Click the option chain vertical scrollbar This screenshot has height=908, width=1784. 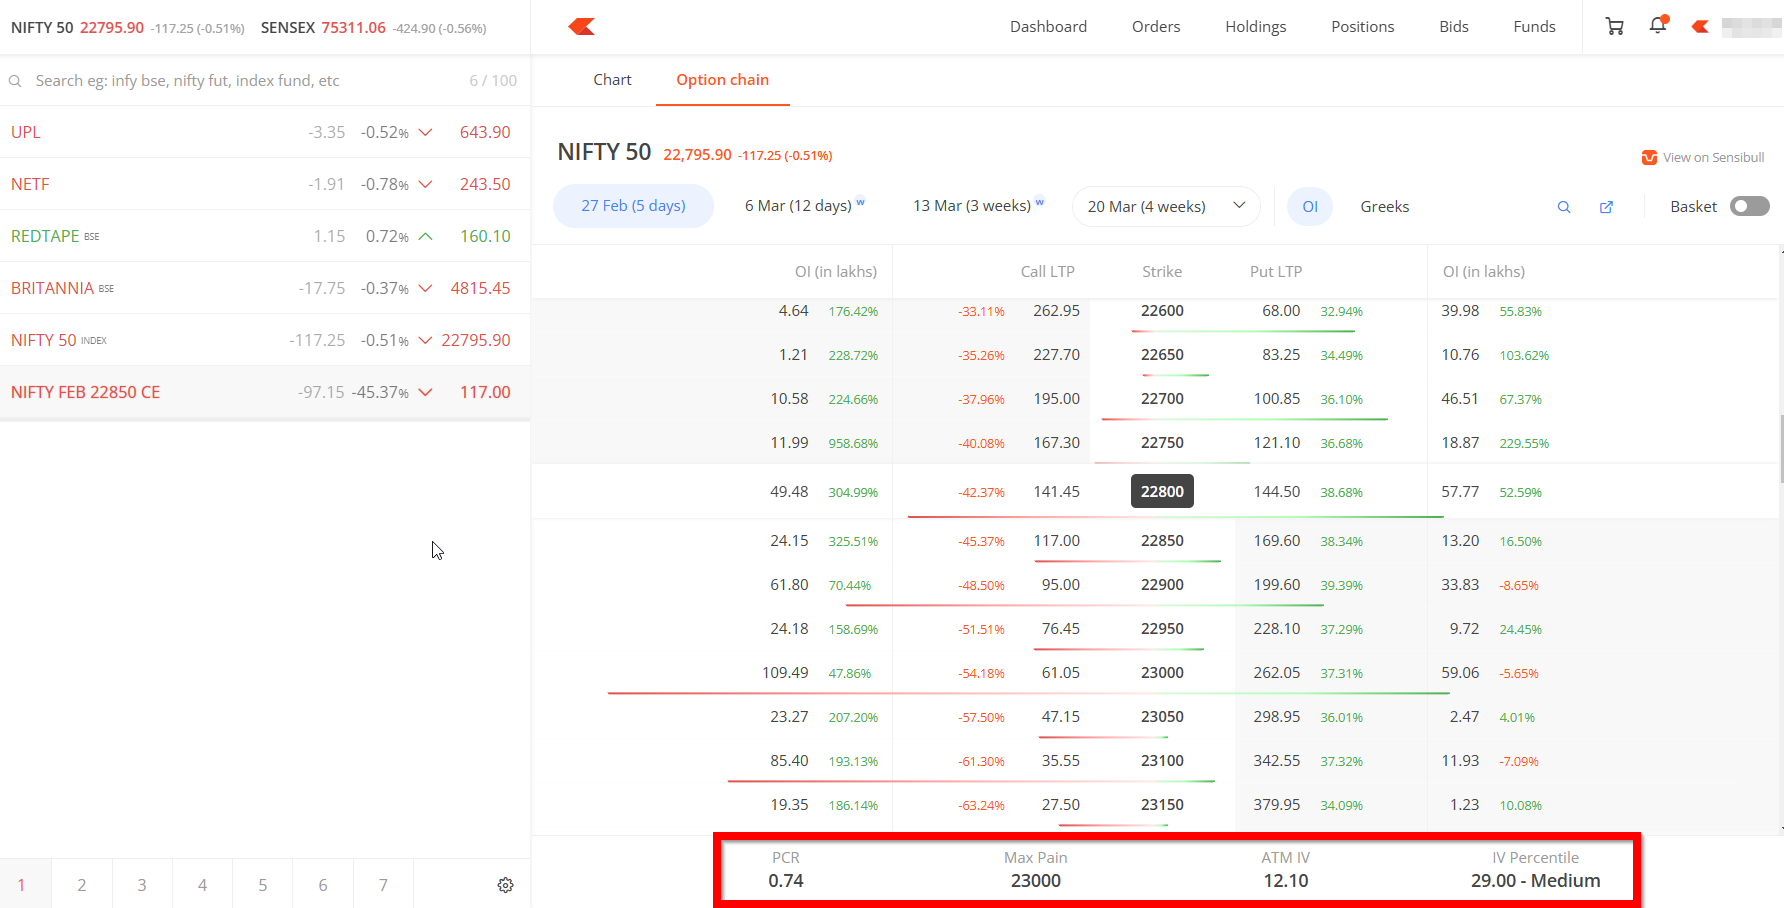[1781, 450]
